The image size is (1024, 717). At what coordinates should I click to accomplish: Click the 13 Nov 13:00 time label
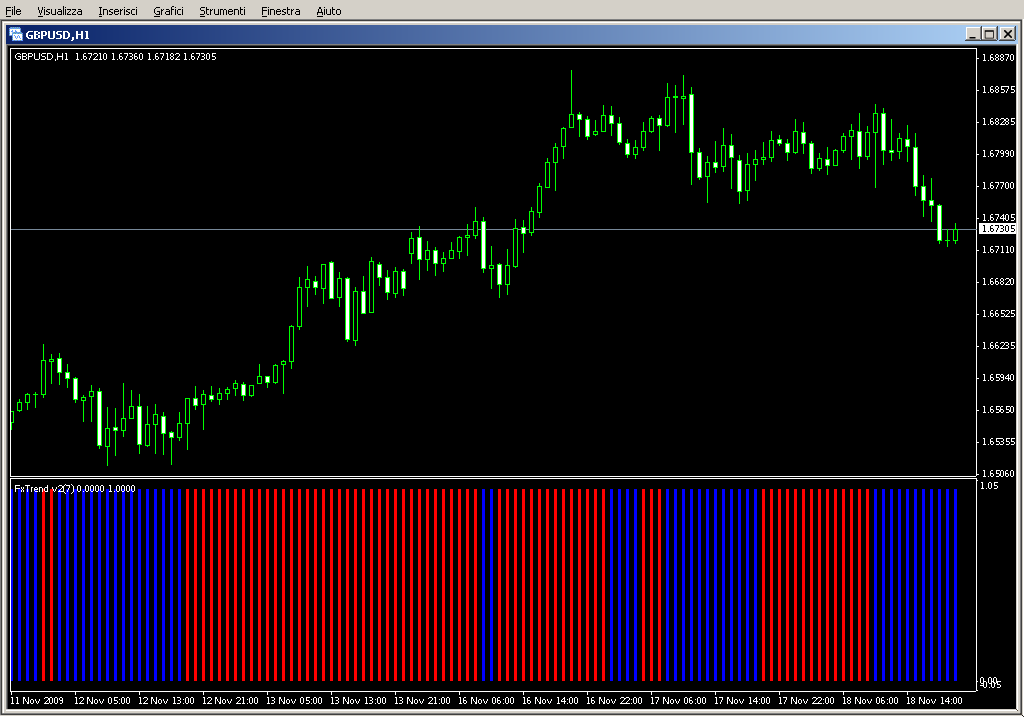(x=358, y=701)
